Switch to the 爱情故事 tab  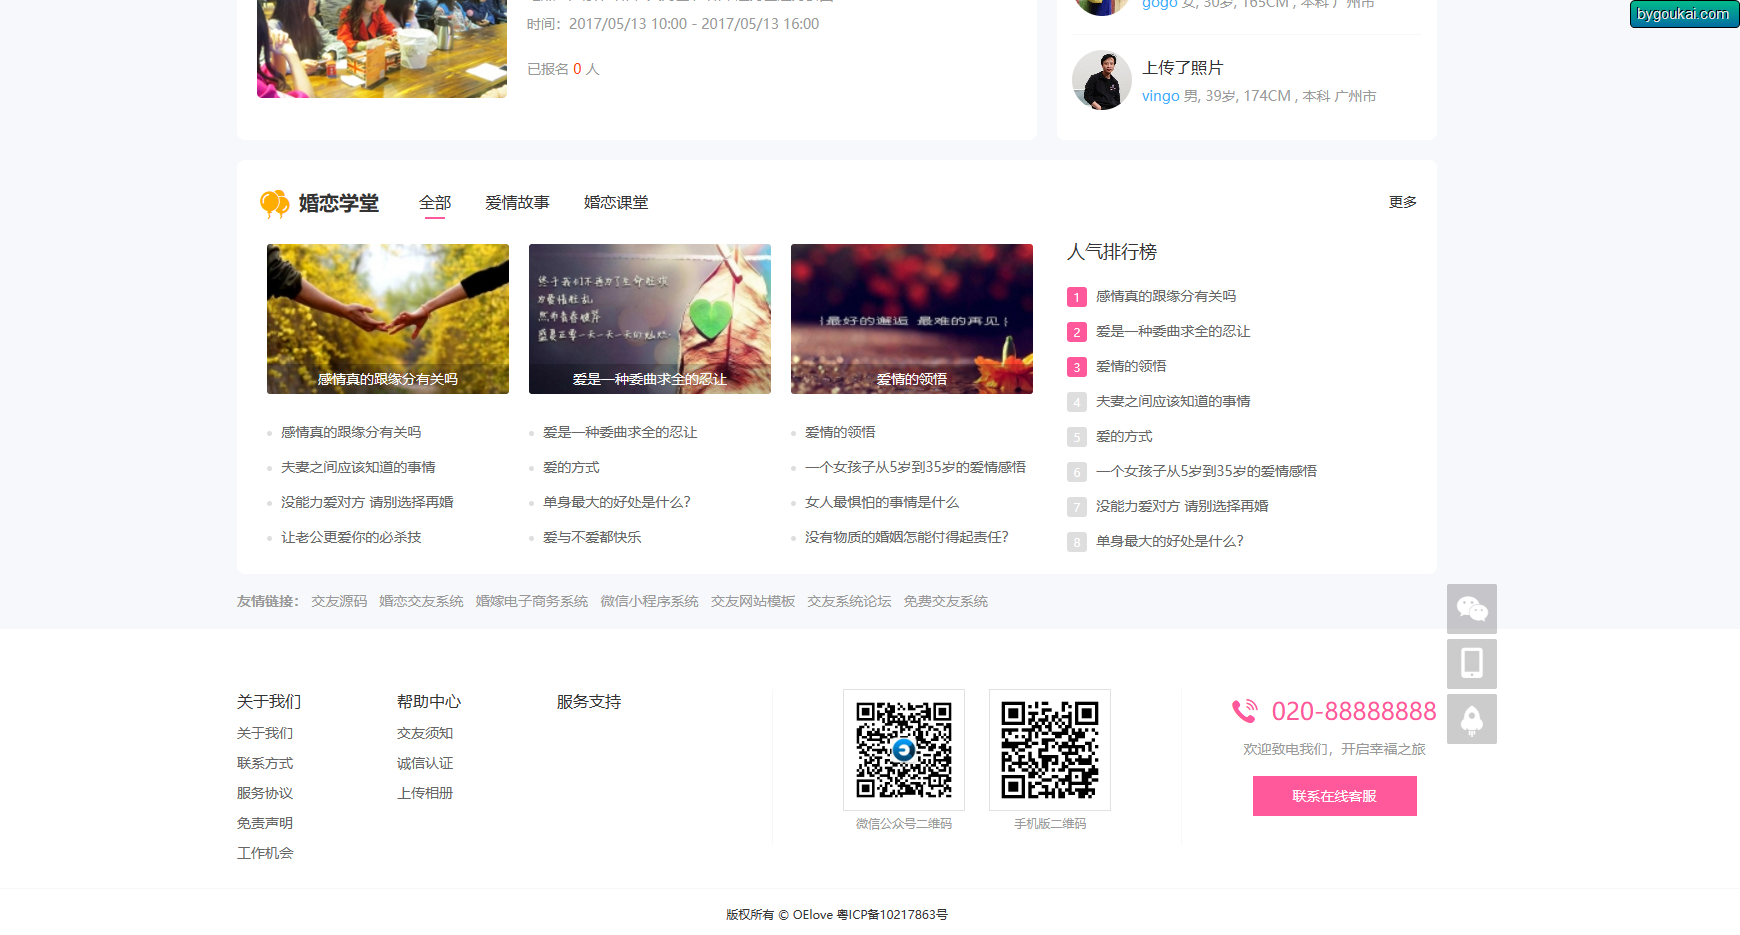pos(517,203)
